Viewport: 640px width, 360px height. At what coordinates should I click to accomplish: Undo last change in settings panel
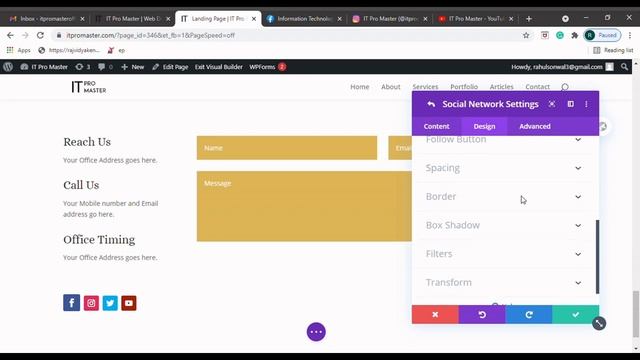pos(482,314)
